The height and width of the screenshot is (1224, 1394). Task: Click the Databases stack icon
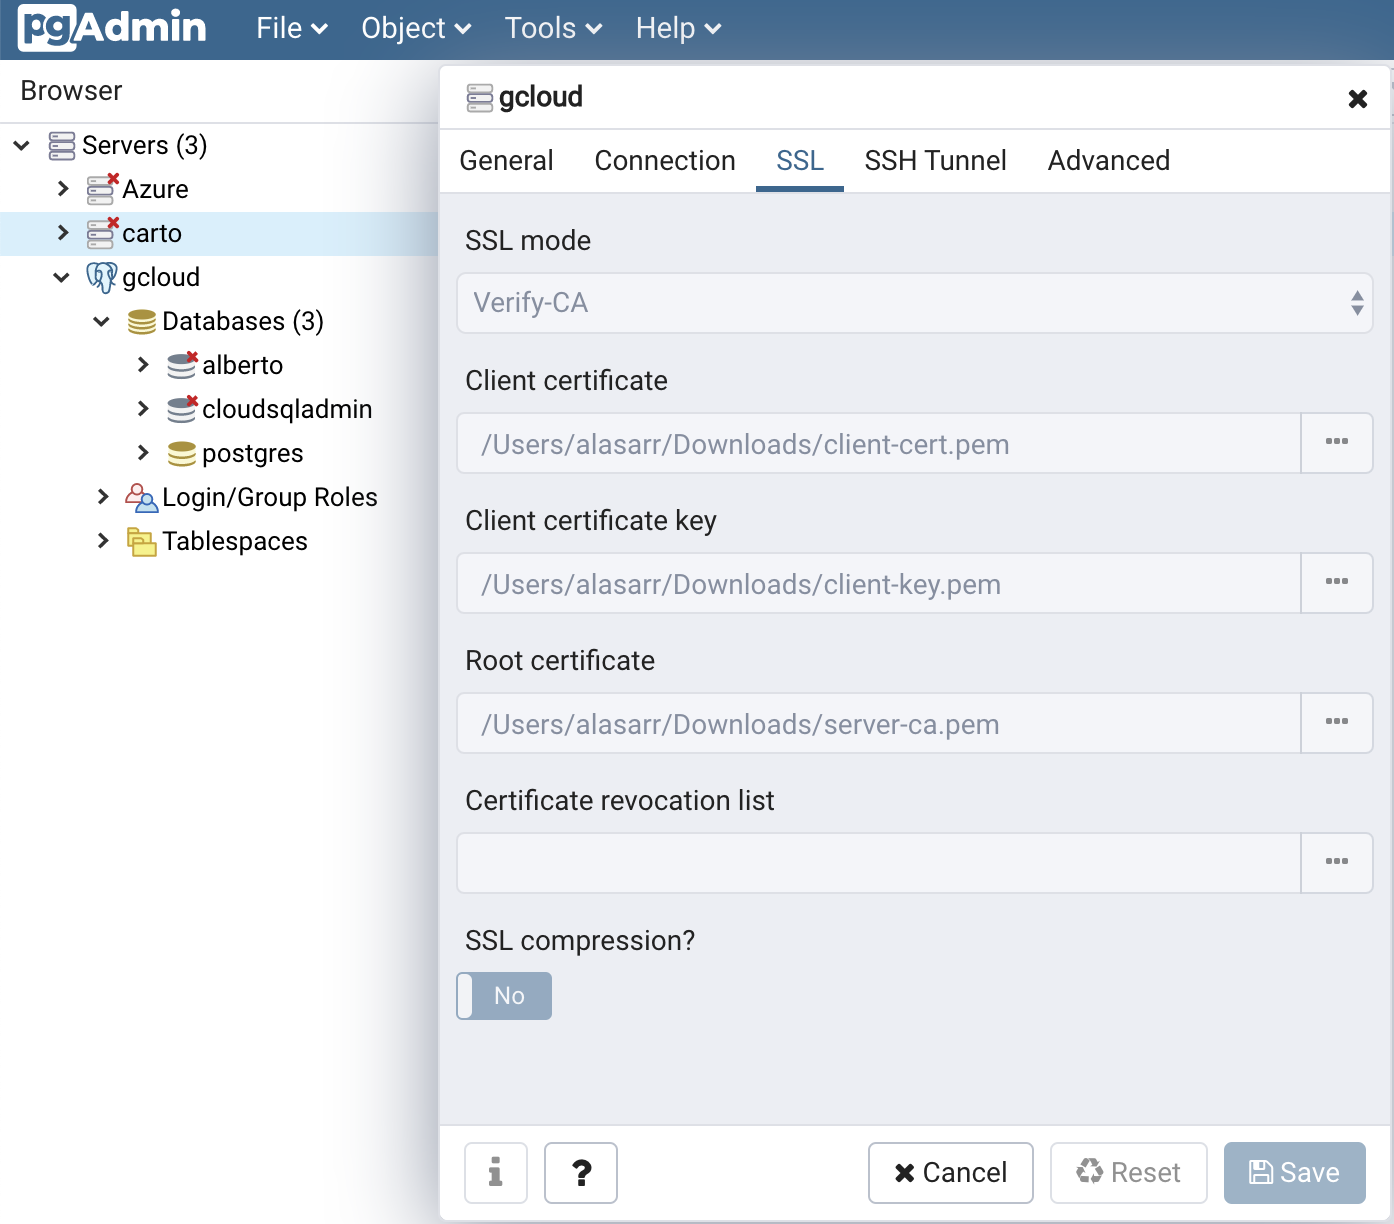tap(142, 321)
